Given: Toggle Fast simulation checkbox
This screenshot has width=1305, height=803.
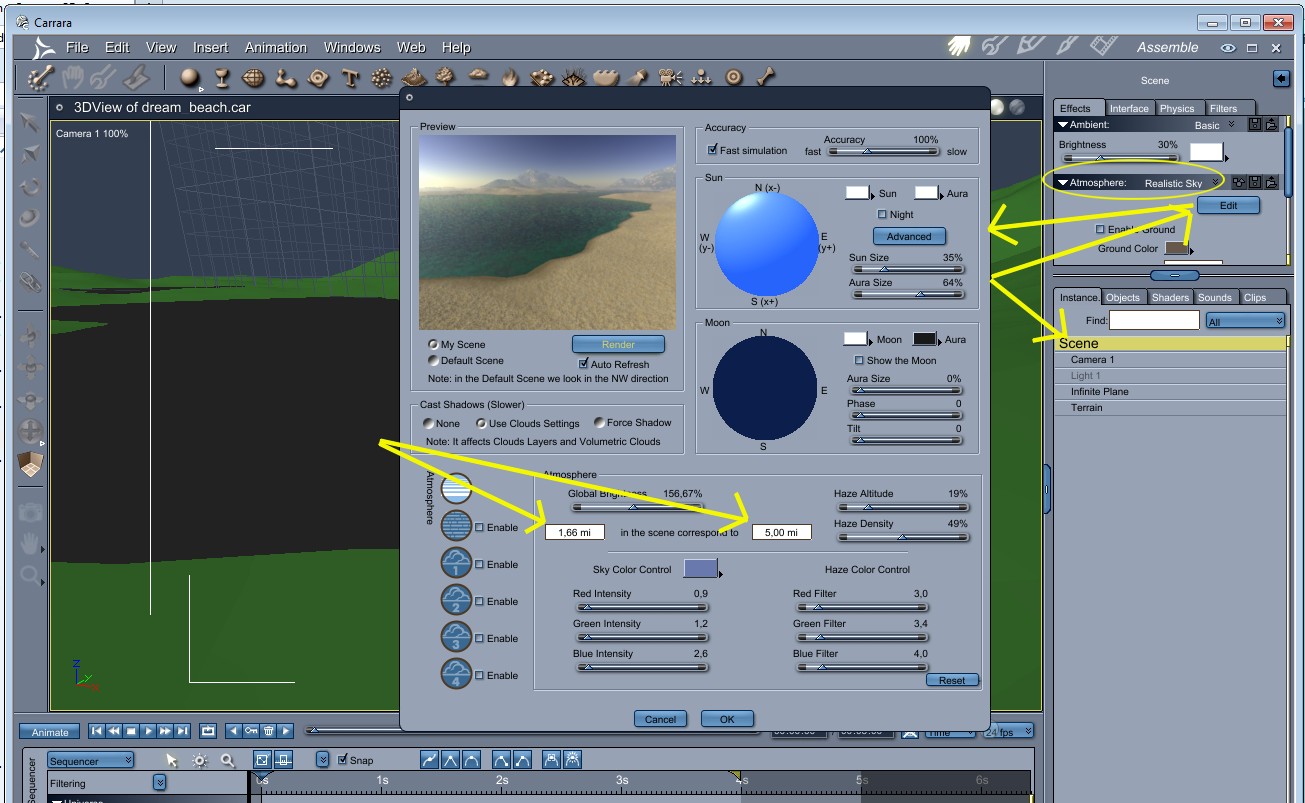Looking at the screenshot, I should pos(712,150).
